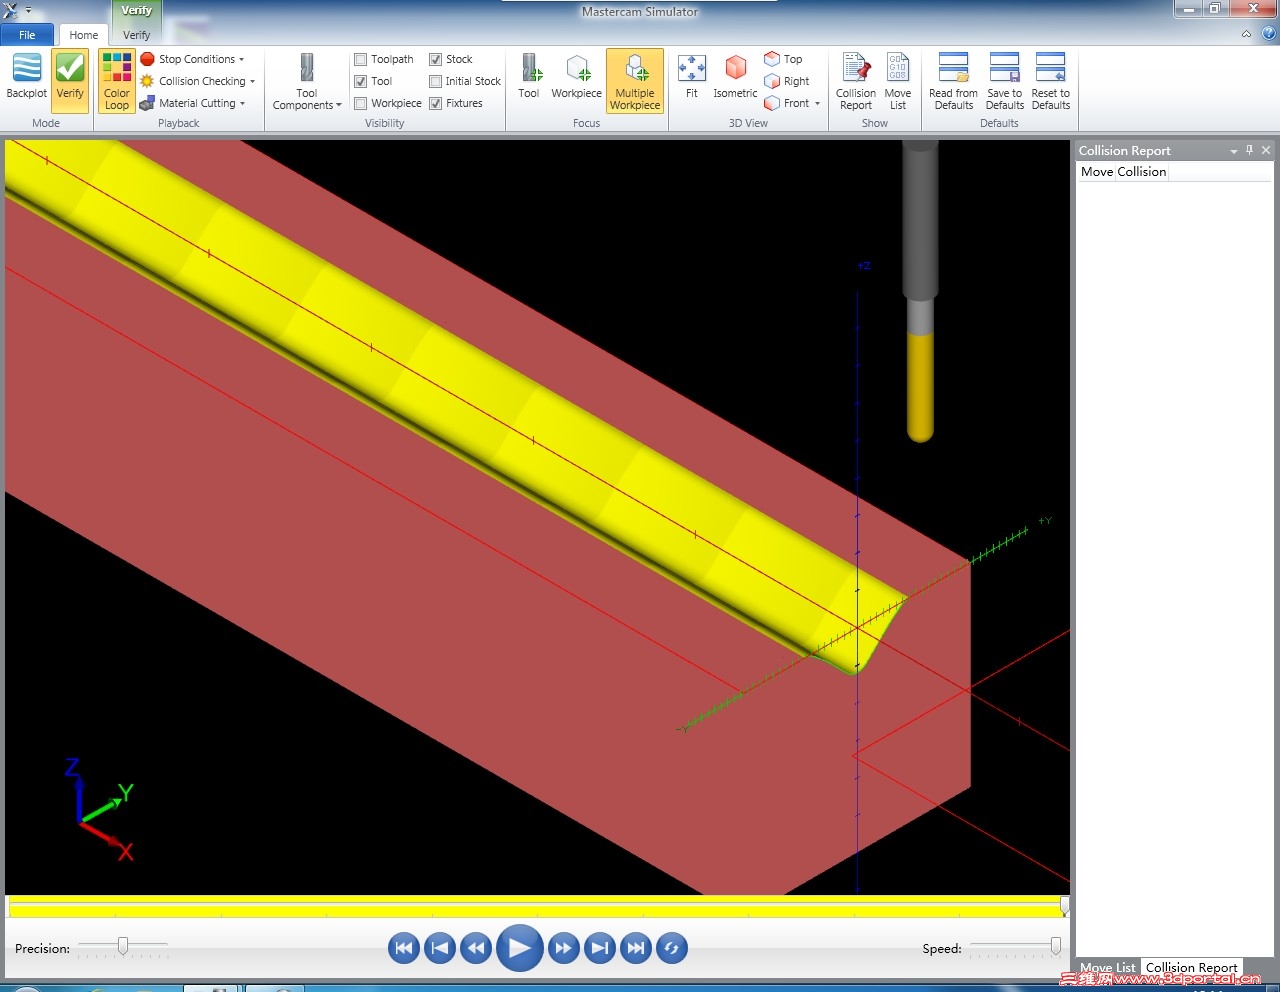
Task: Enable the Initial Stock checkbox
Action: tap(435, 81)
